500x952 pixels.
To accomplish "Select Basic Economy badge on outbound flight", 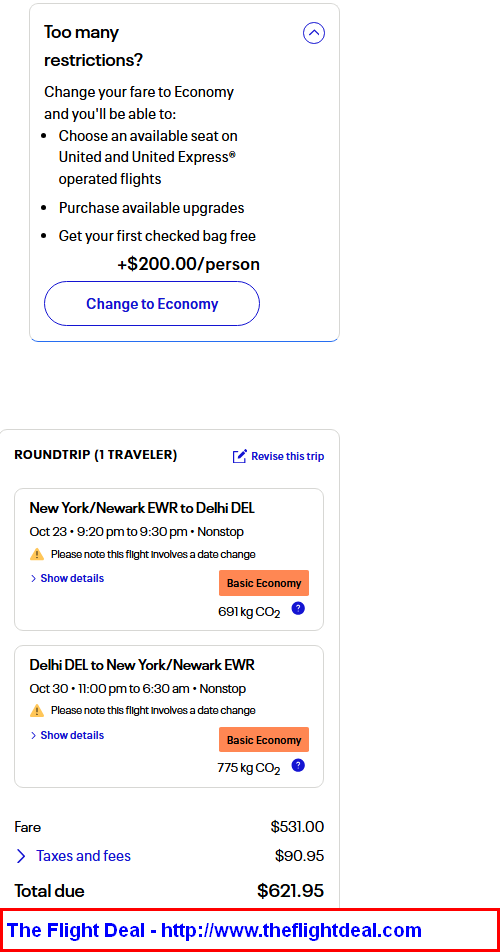I will click(x=264, y=583).
